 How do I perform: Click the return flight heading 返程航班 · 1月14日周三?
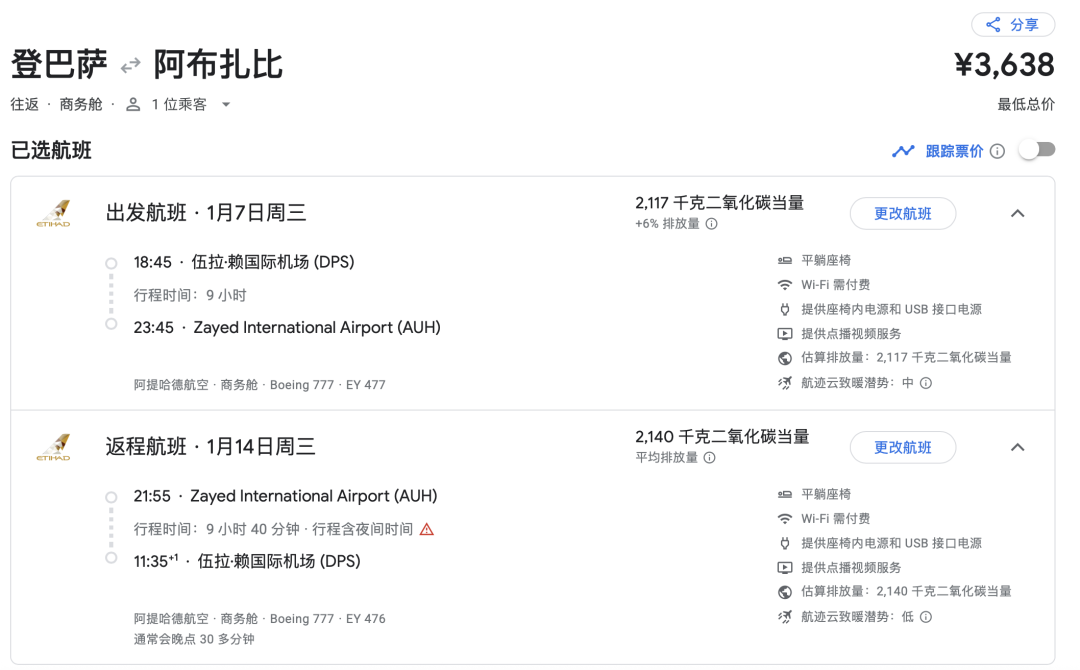(x=211, y=447)
